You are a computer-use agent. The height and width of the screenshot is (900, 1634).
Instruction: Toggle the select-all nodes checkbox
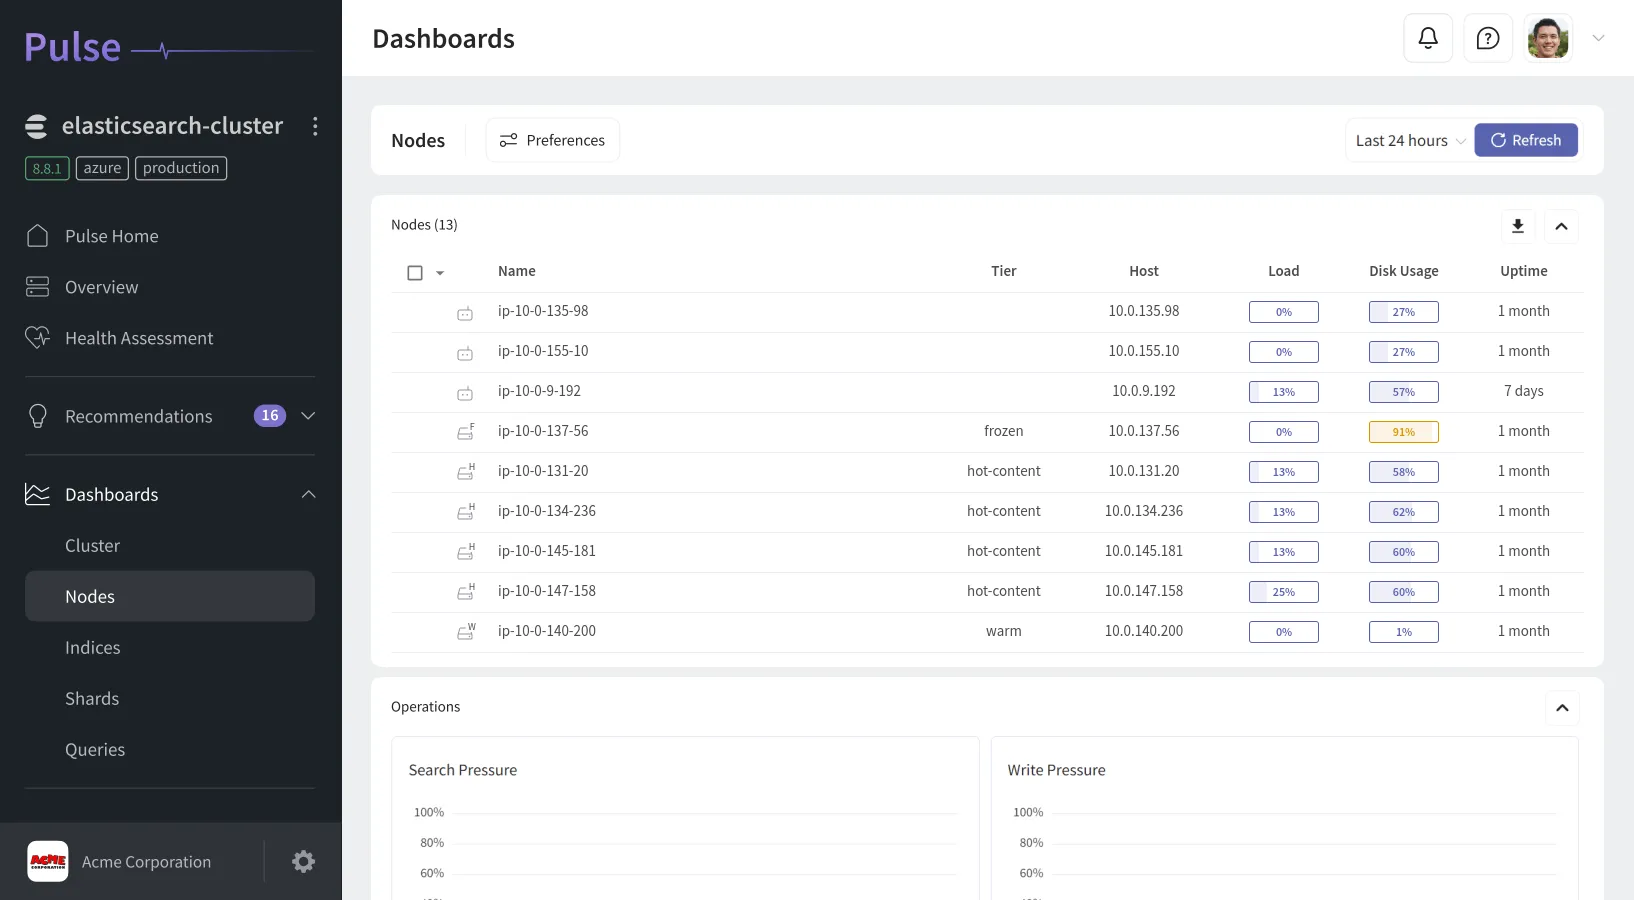pos(415,273)
